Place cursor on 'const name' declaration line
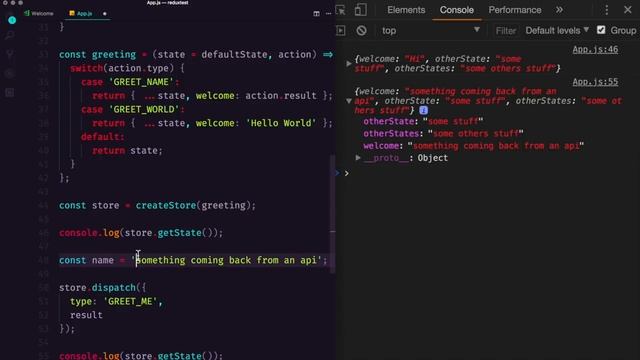This screenshot has width=640, height=360. click(x=193, y=260)
